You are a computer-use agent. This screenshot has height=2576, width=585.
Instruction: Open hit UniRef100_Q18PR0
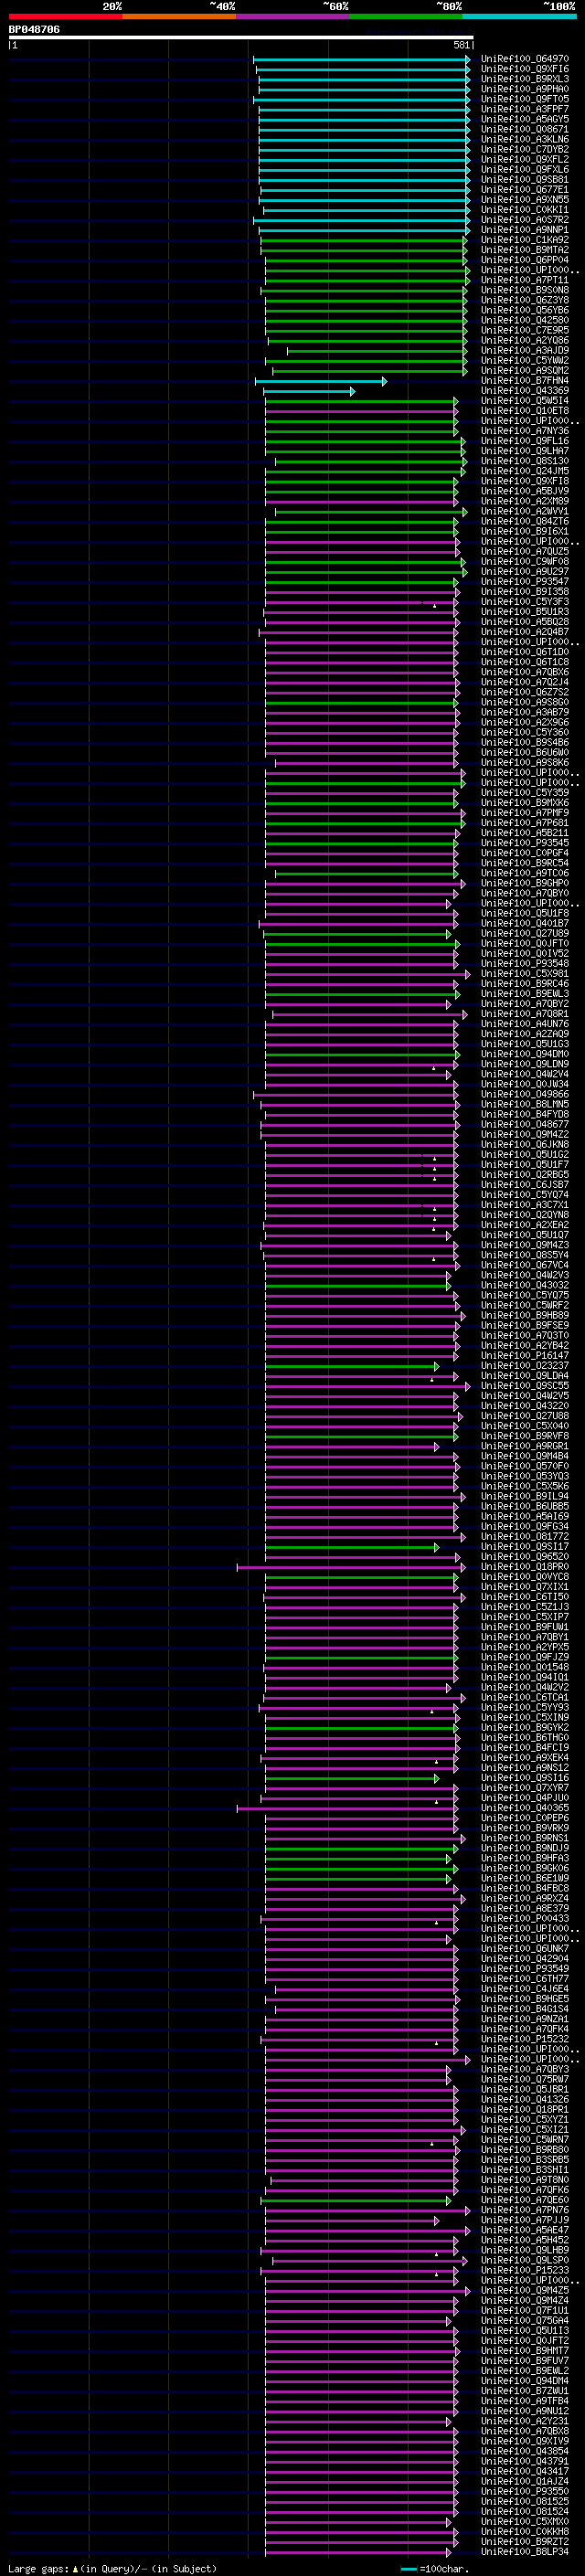pyautogui.click(x=525, y=1567)
